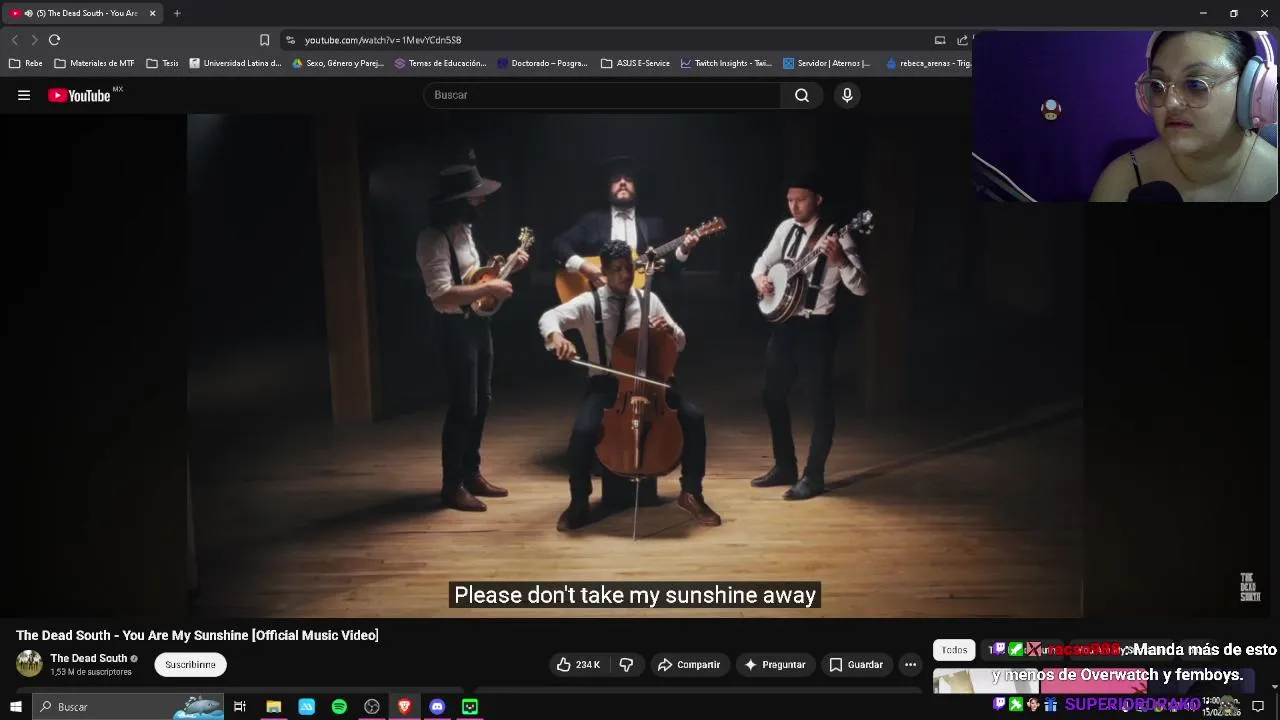Focus the YouTube Buscar search field

click(603, 95)
